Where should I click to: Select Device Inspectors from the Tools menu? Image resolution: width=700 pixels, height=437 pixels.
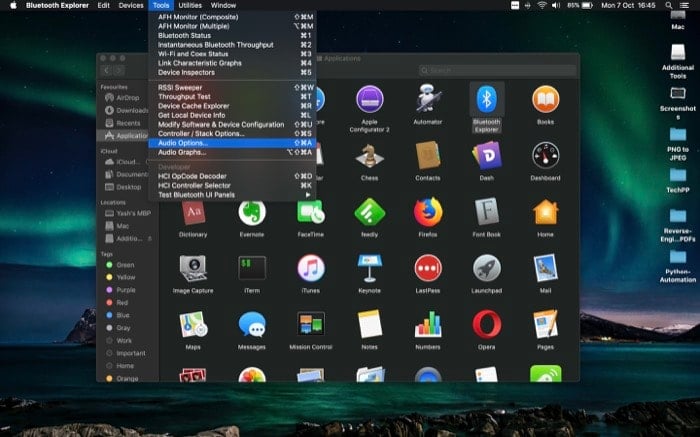(x=232, y=72)
